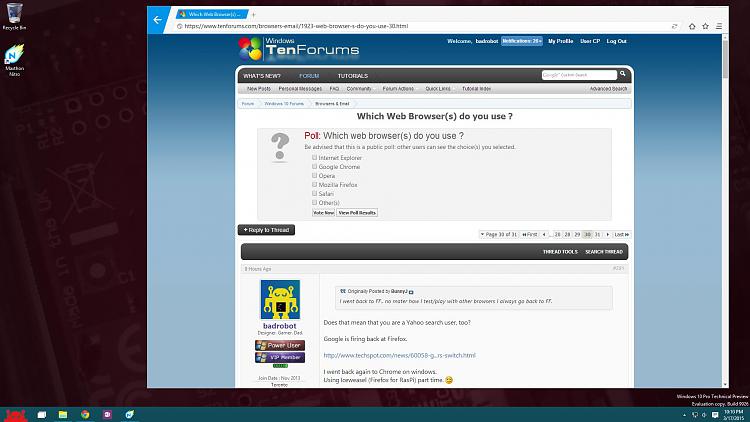Open the Recycle Bin desktop icon
750x422 pixels.
point(14,16)
